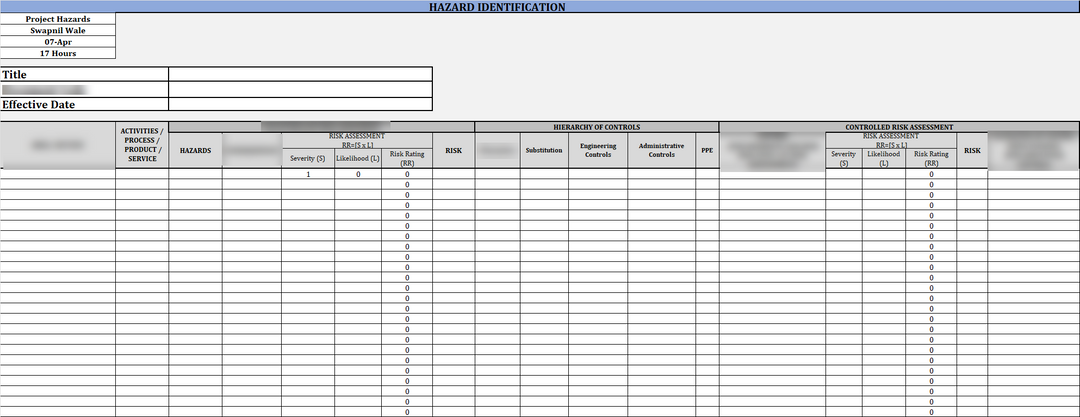
Task: Select the empty field beside Effective Date
Action: [300, 105]
